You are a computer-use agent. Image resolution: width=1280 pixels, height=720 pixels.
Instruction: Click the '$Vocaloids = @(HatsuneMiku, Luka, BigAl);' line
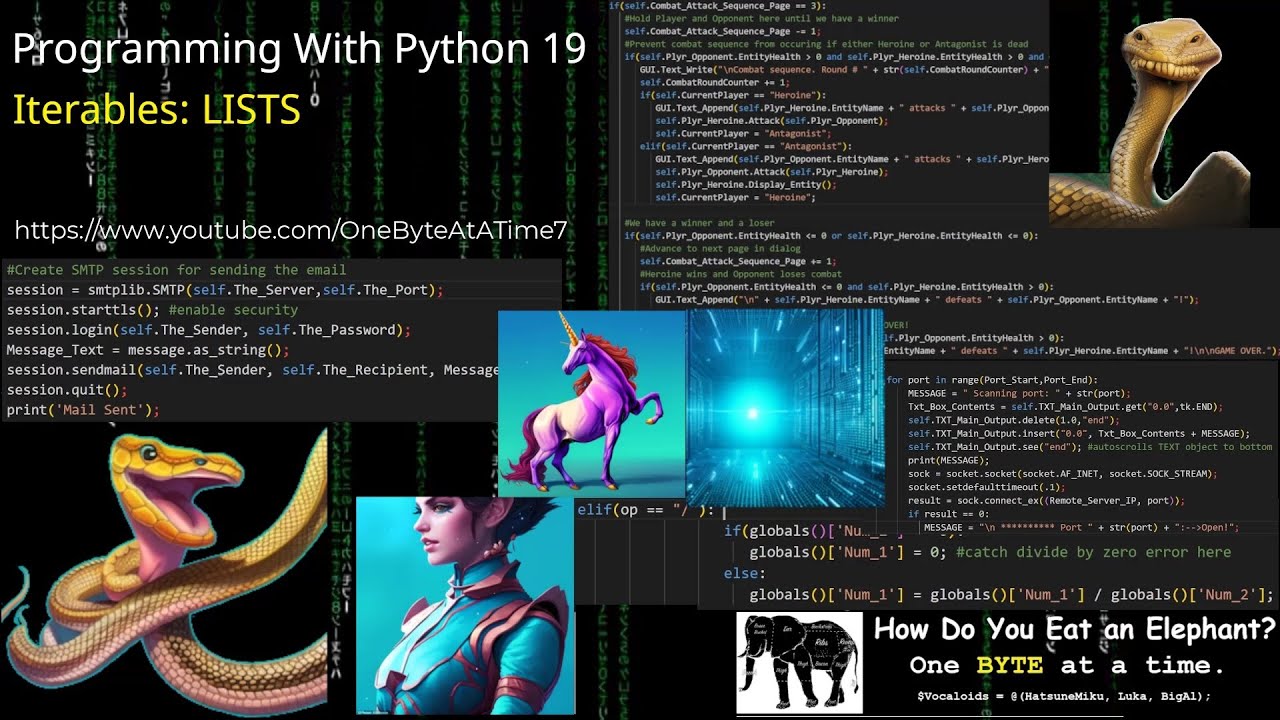(1064, 696)
